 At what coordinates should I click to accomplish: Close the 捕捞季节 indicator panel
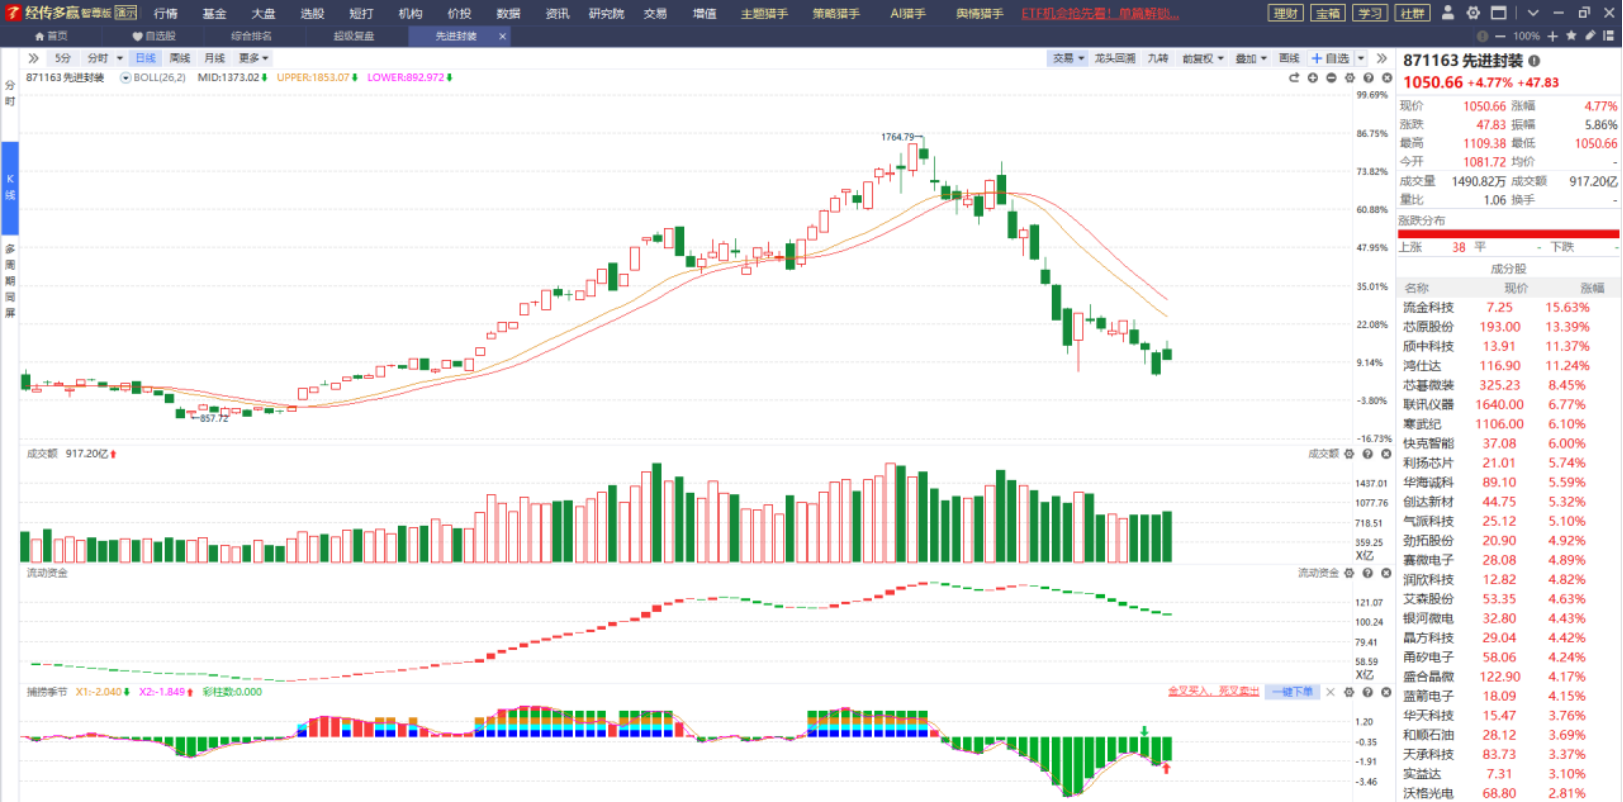tap(1386, 692)
